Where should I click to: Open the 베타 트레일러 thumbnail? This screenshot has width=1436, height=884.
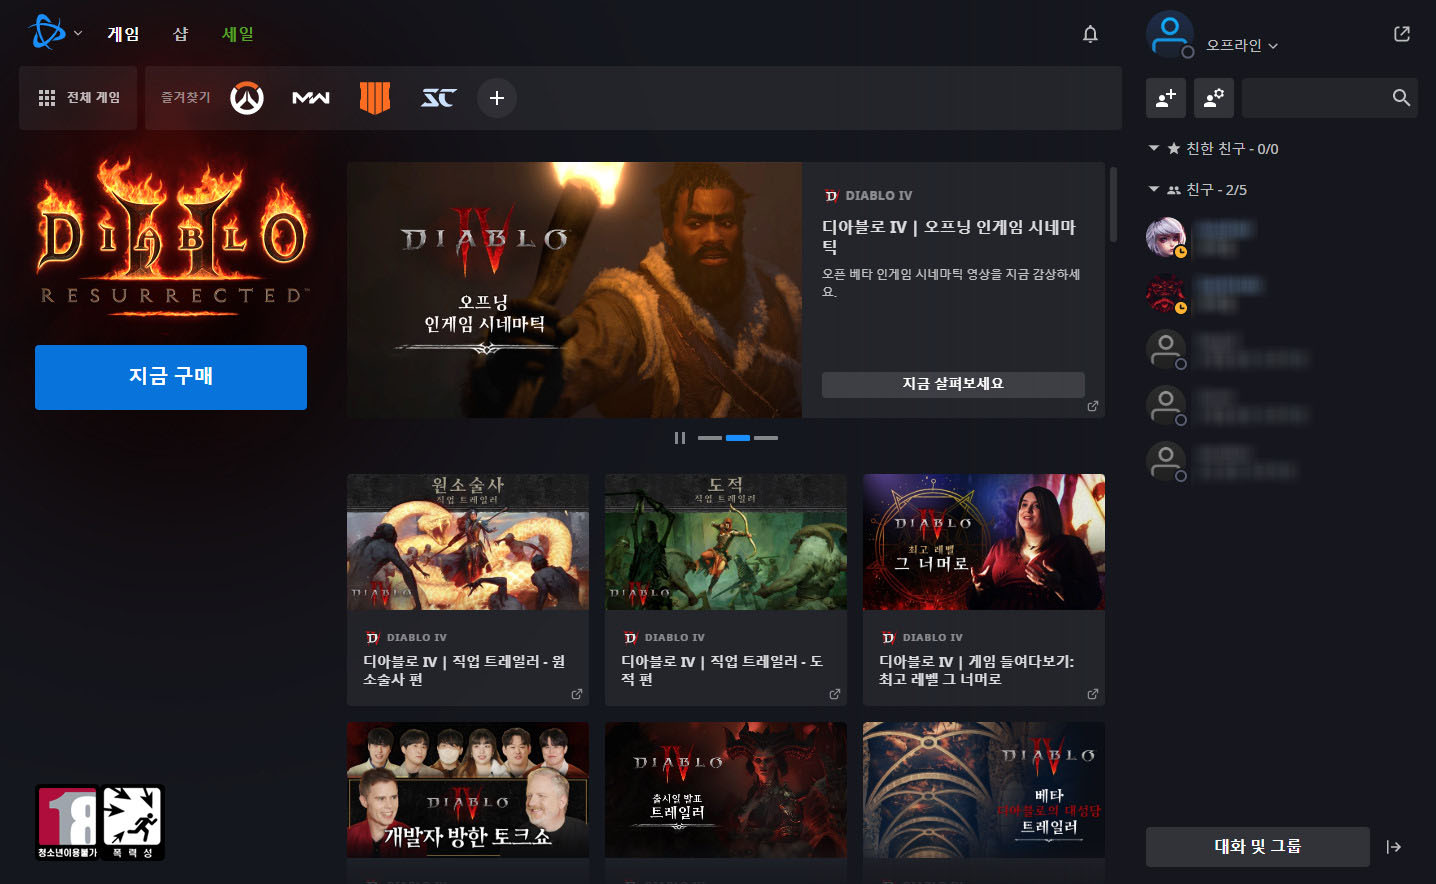pyautogui.click(x=984, y=790)
